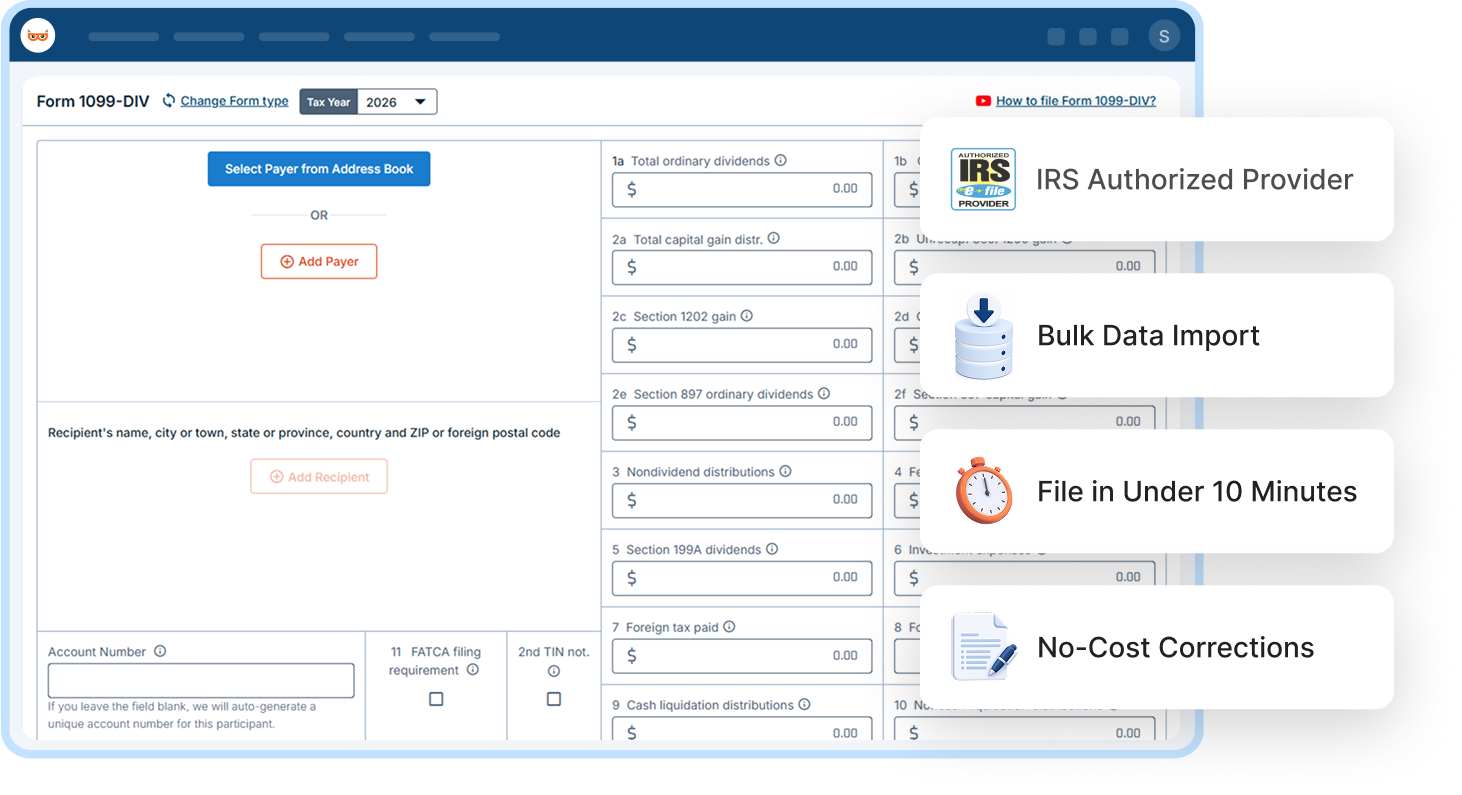
Task: Click the 2a Total capital gain amount field
Action: [742, 267]
